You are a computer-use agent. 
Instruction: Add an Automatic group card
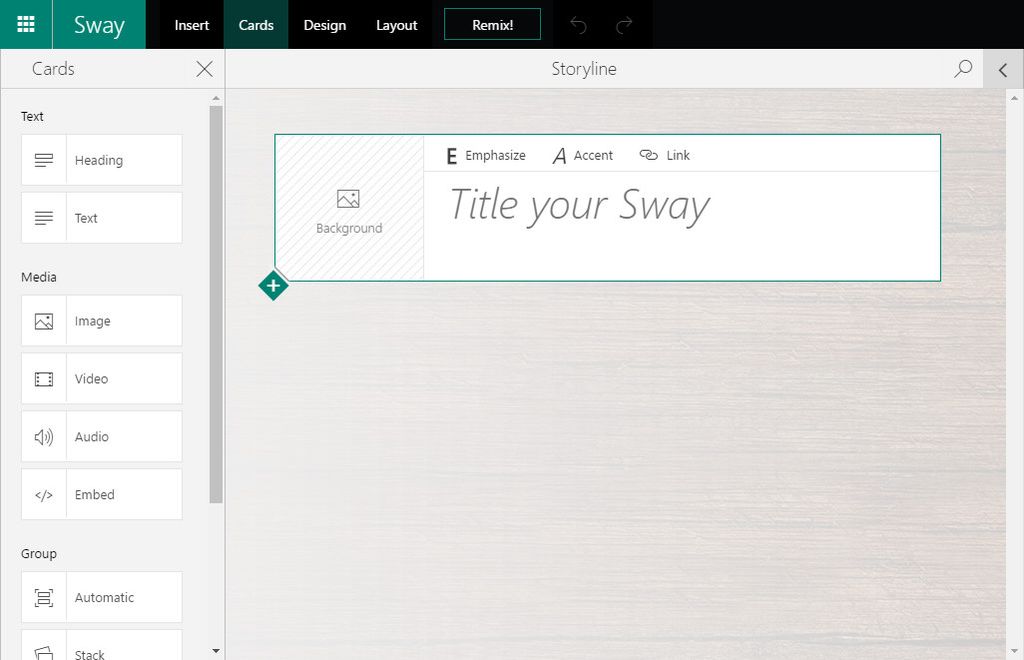point(102,597)
